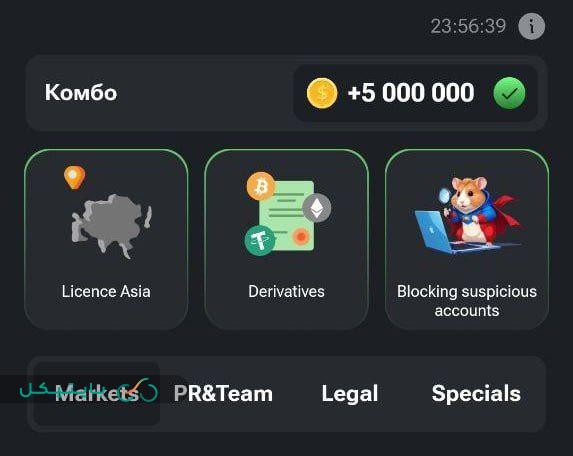Click the gold coin icon in combo reward
Image resolution: width=573 pixels, height=456 pixels.
tap(322, 93)
